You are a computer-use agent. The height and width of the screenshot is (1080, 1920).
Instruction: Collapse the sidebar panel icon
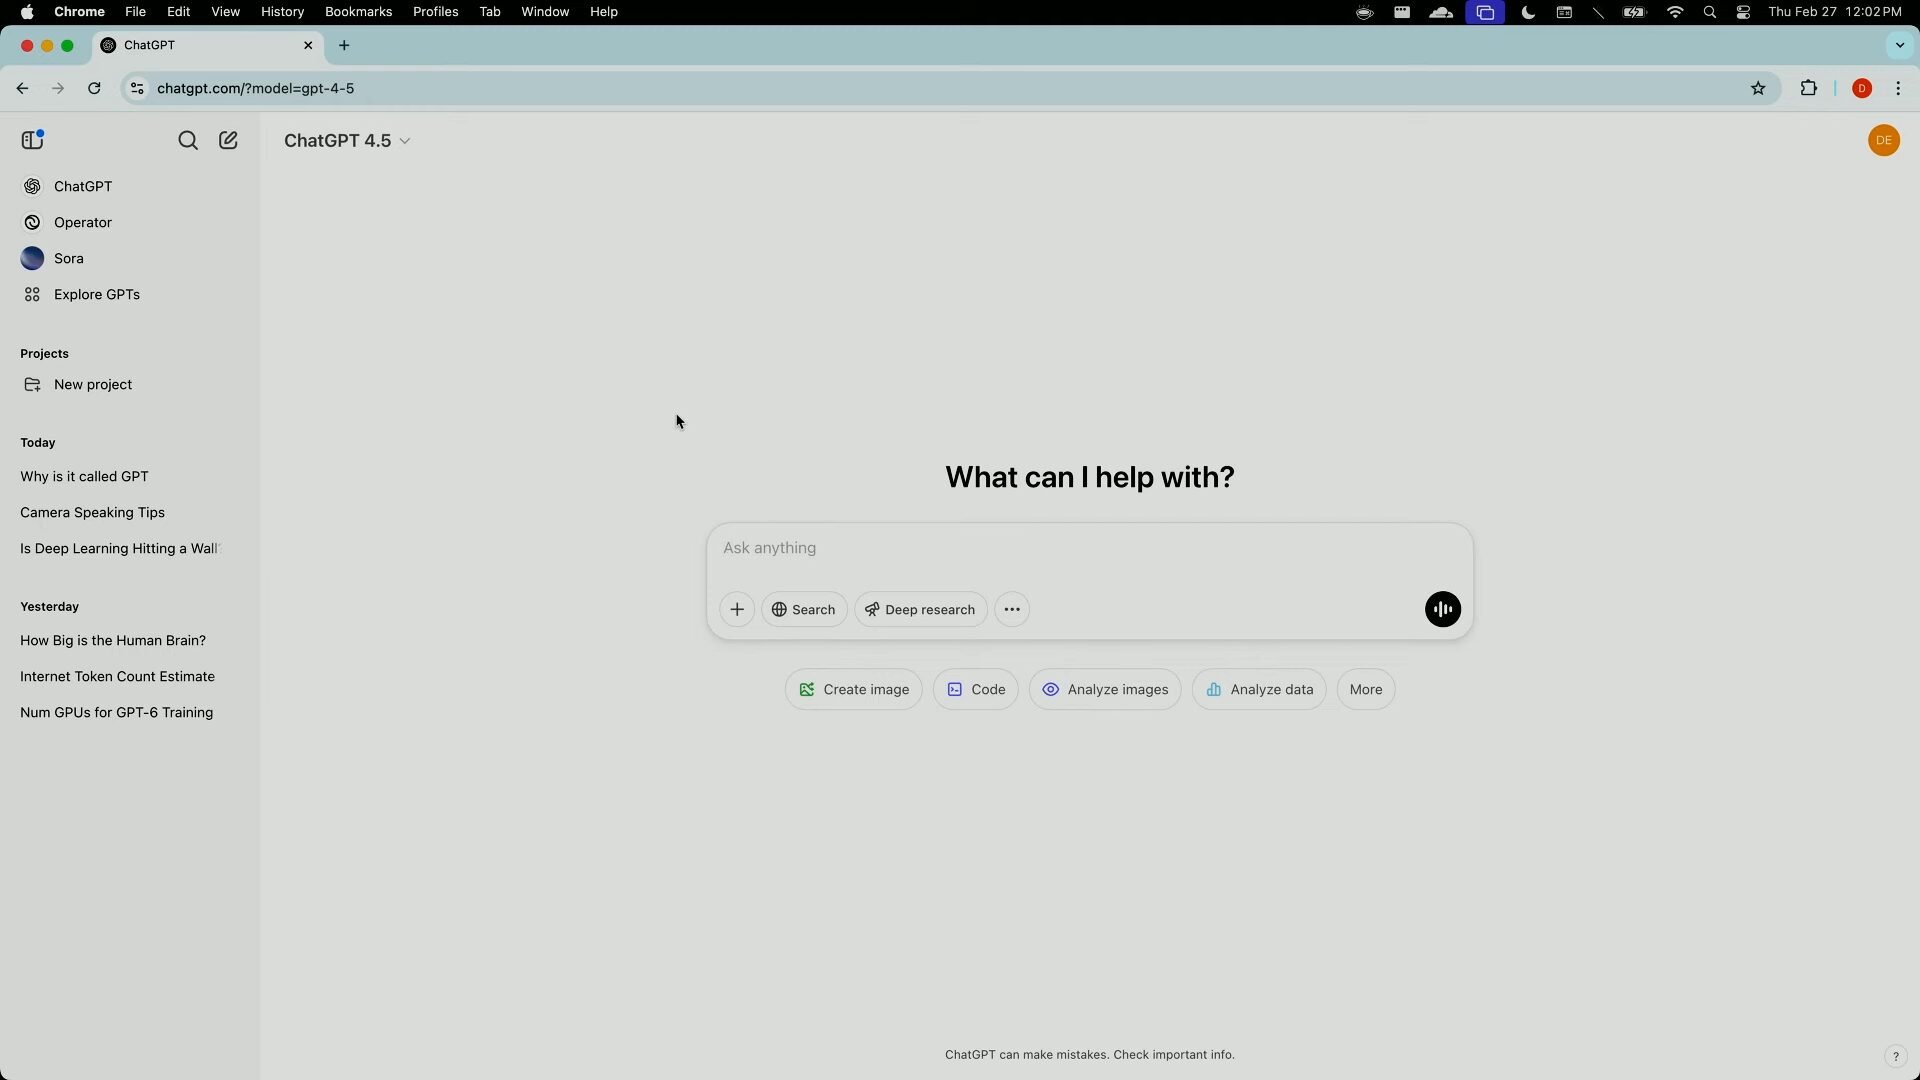[33, 140]
